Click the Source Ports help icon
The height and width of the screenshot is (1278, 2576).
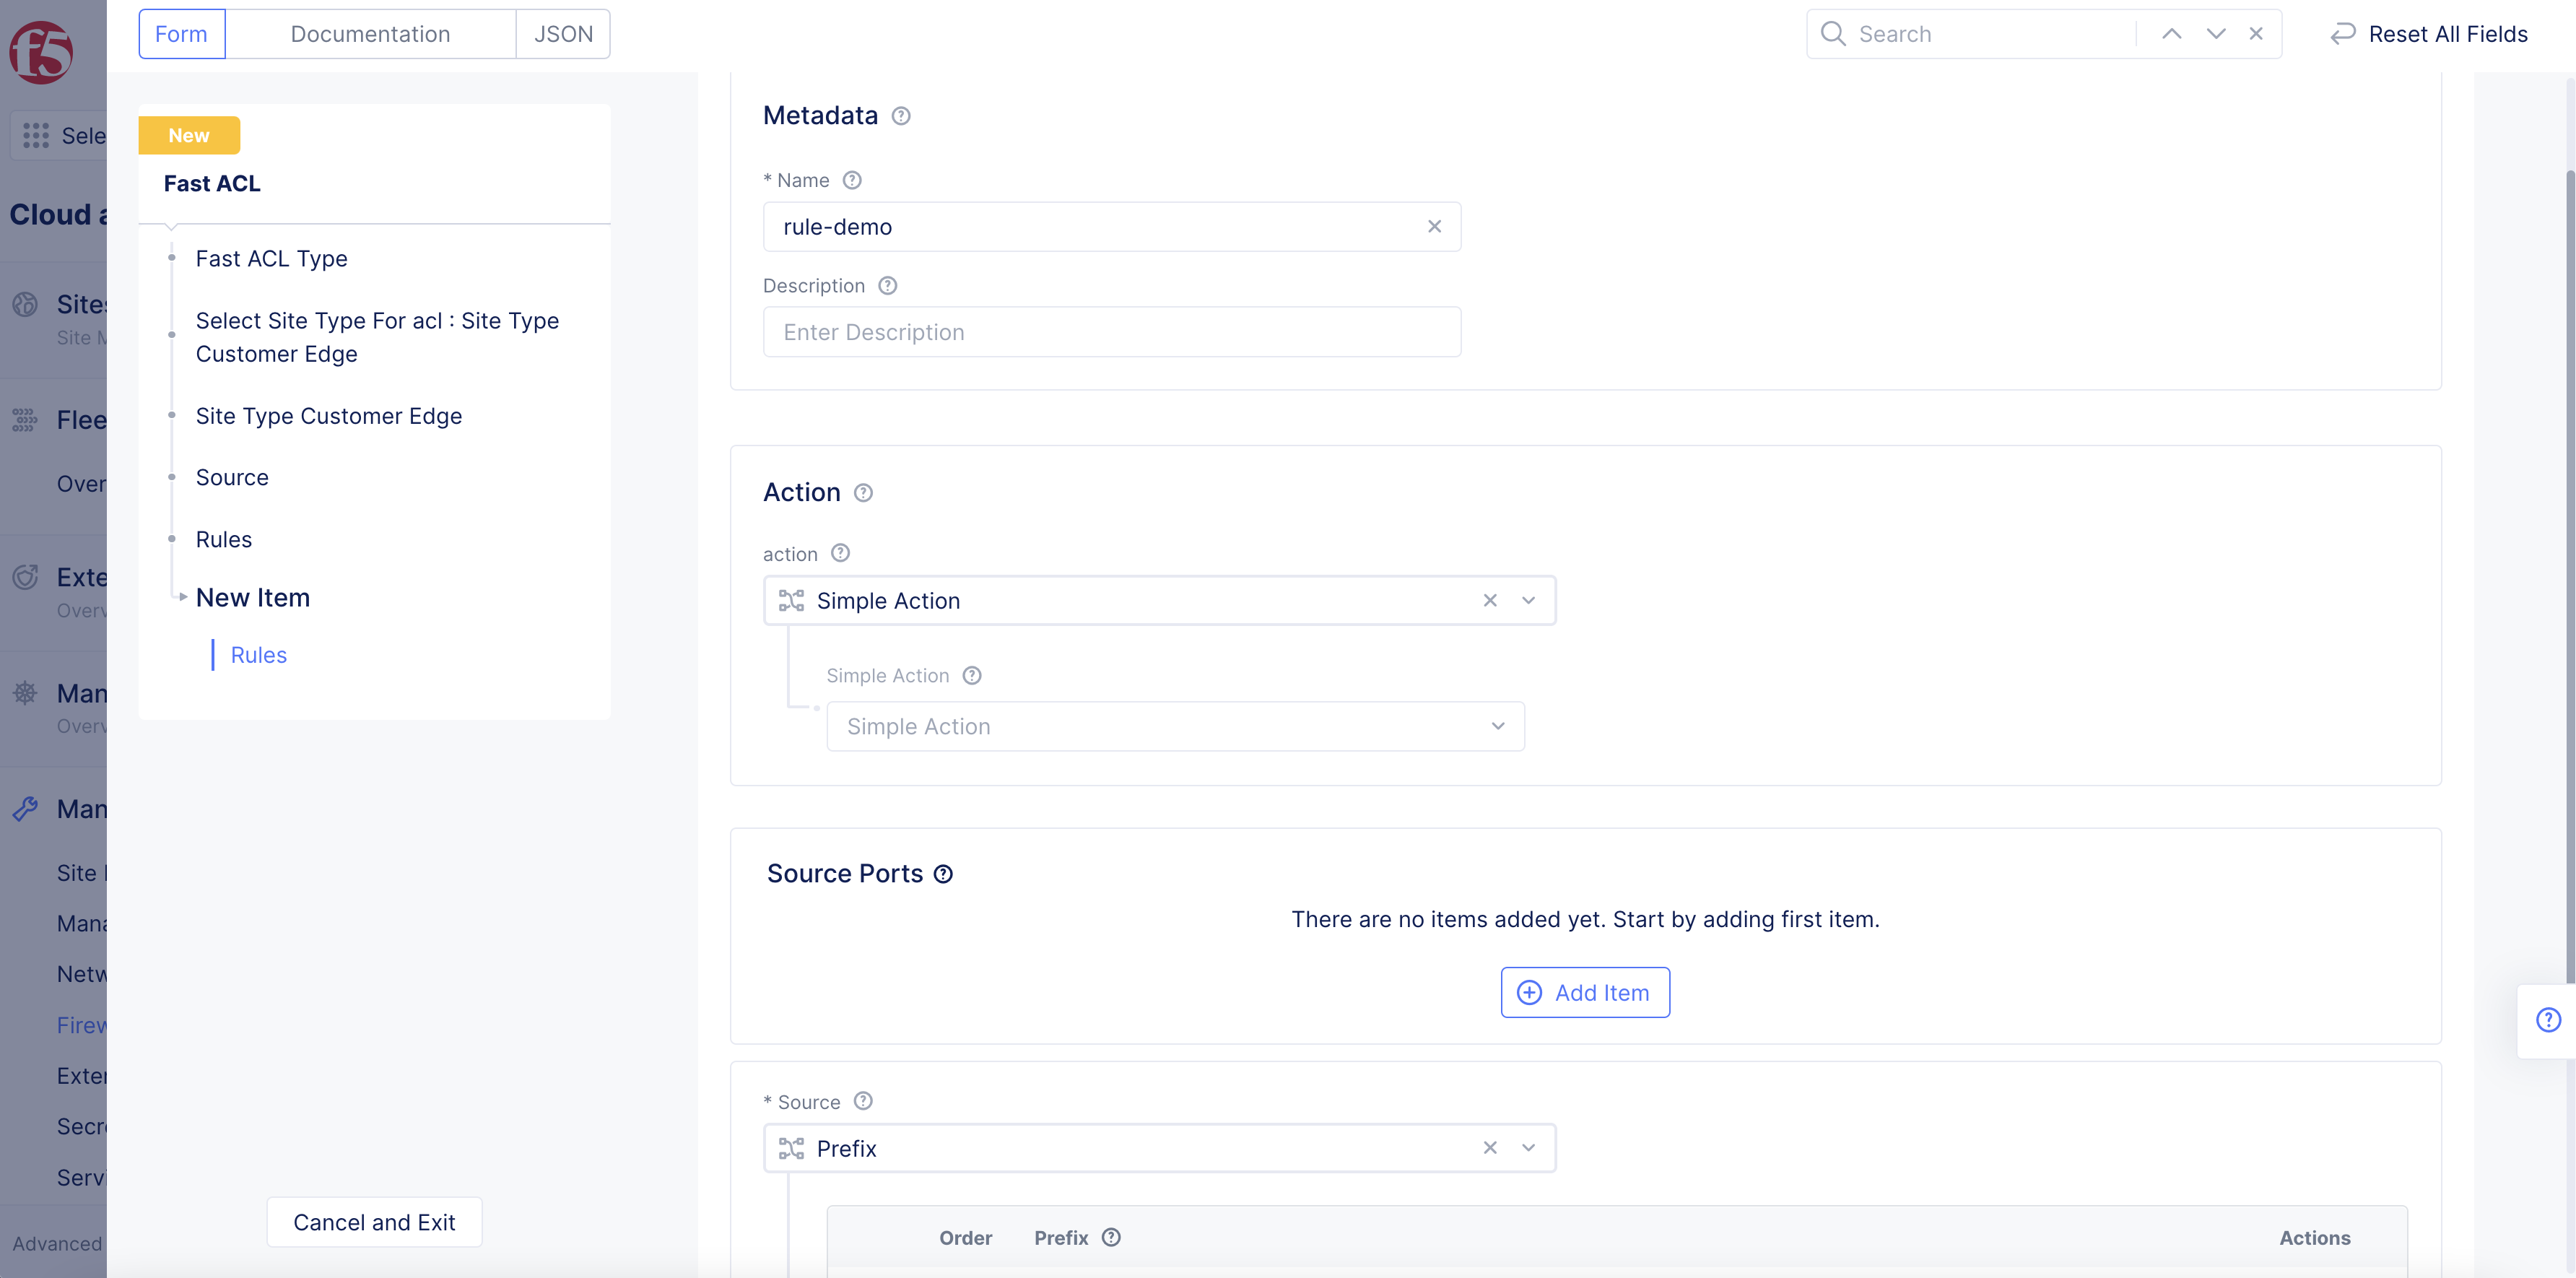pyautogui.click(x=942, y=874)
